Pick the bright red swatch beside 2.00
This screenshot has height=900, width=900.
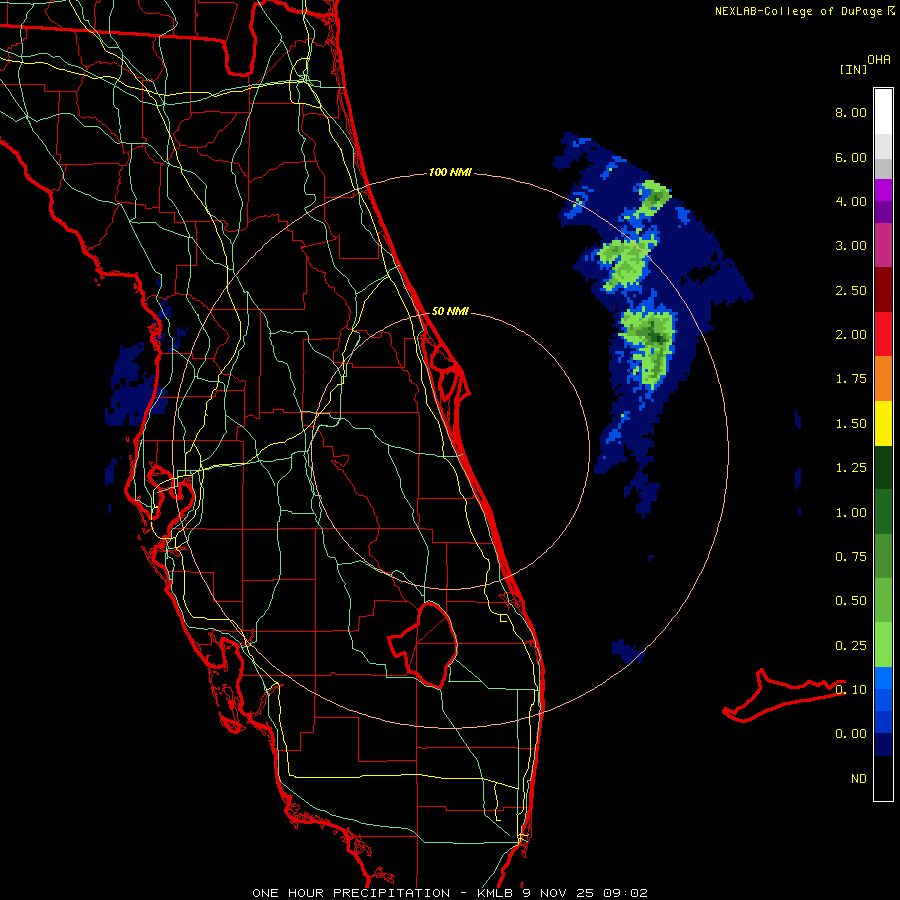coord(883,334)
